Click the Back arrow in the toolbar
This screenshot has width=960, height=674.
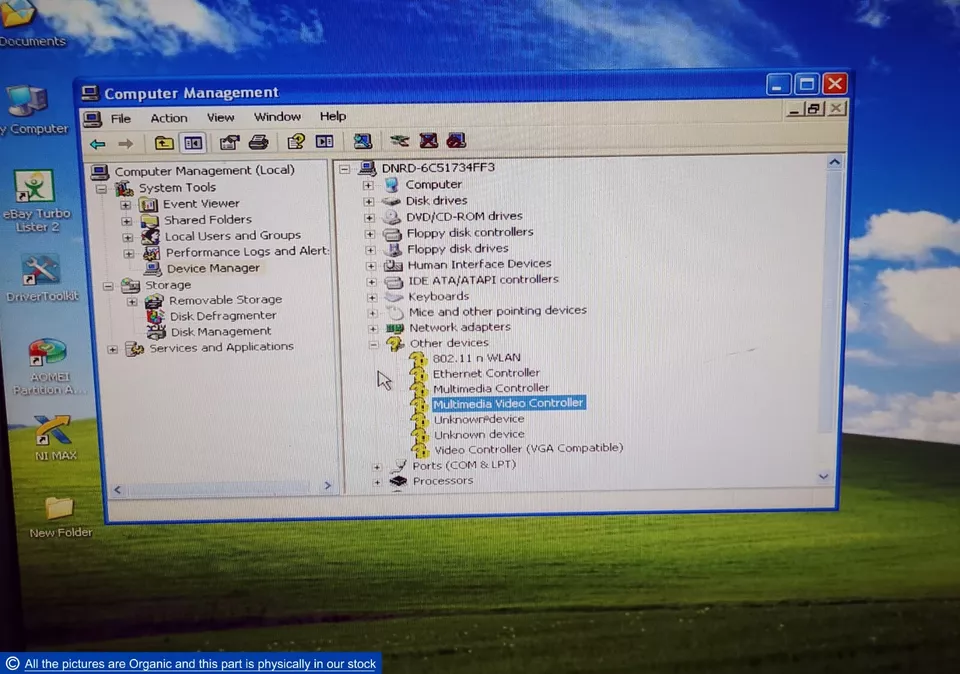click(x=97, y=144)
